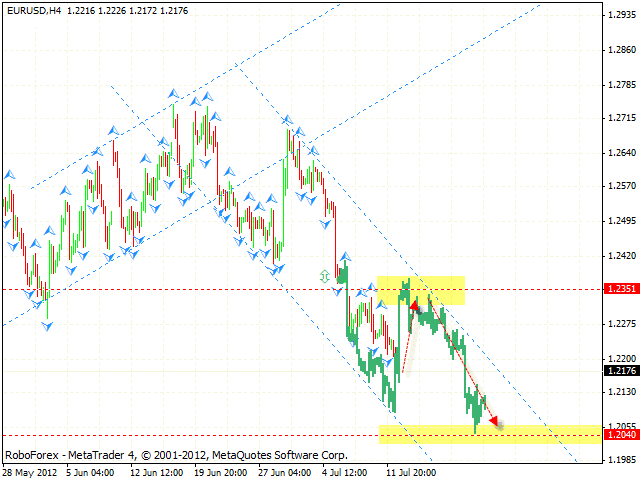Click the 1.2275 price axis label

coord(622,324)
